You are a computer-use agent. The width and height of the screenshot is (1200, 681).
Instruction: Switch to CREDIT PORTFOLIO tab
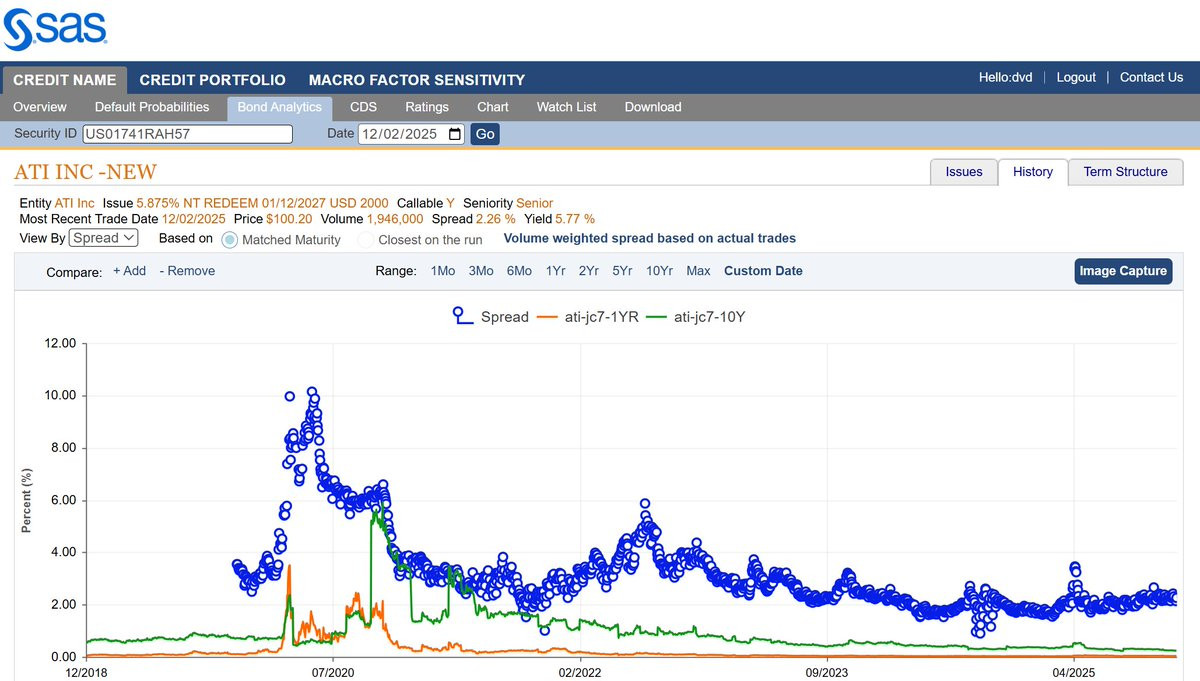click(x=212, y=80)
